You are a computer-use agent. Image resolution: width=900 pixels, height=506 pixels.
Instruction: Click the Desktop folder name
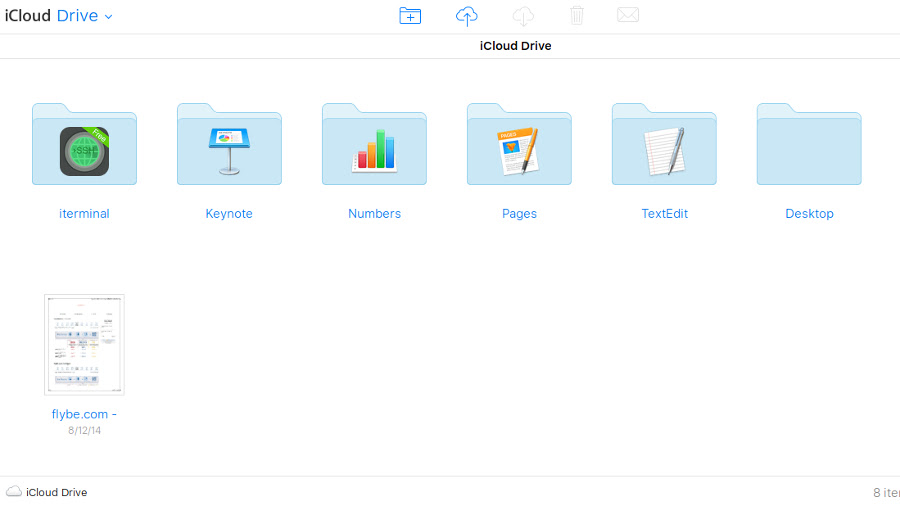809,213
